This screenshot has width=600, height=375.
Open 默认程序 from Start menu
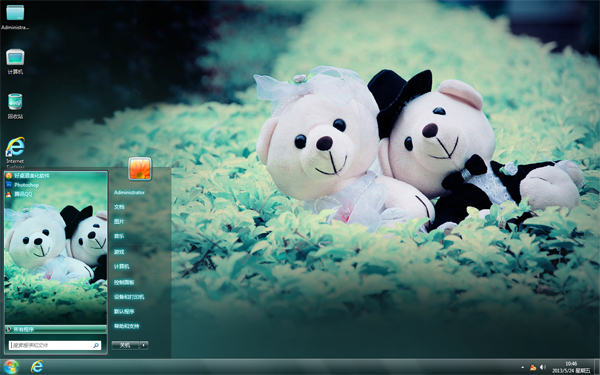(124, 311)
